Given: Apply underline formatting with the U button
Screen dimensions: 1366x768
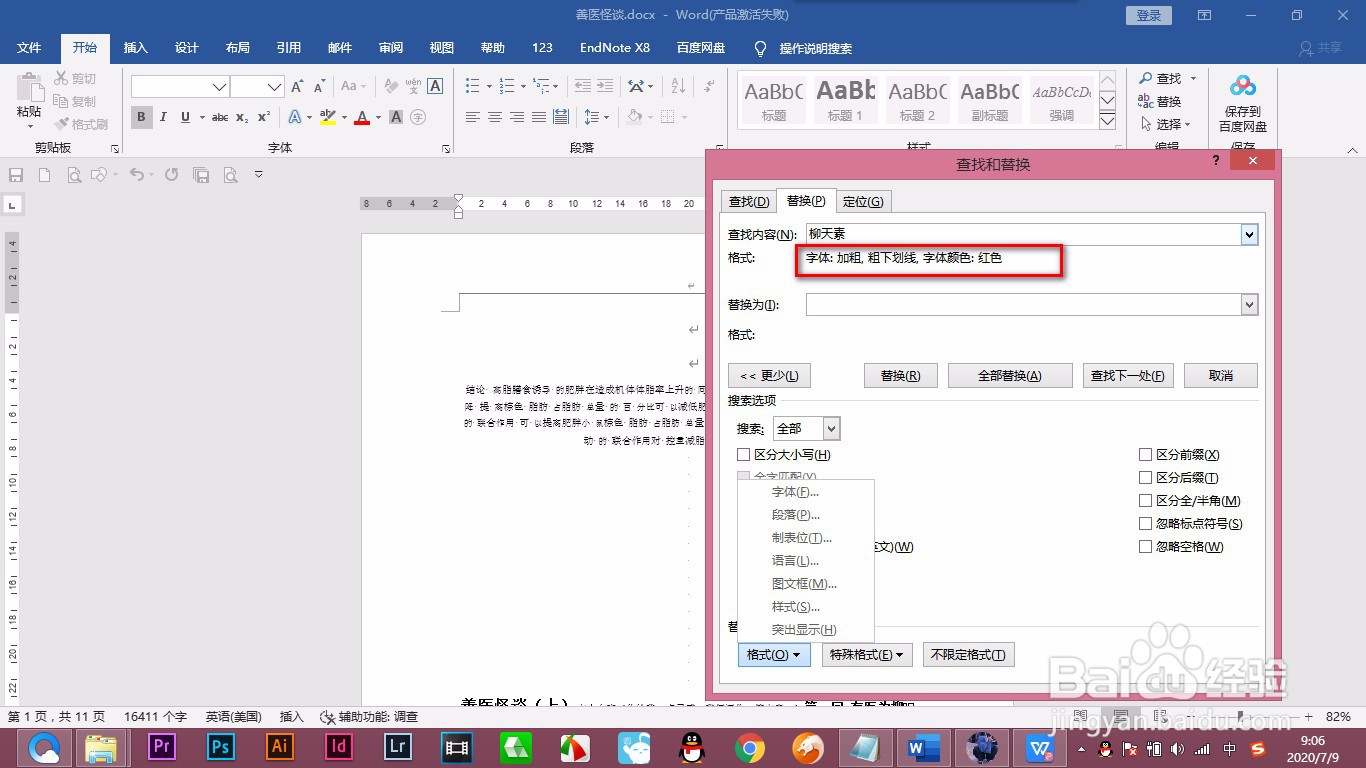Looking at the screenshot, I should tap(185, 117).
